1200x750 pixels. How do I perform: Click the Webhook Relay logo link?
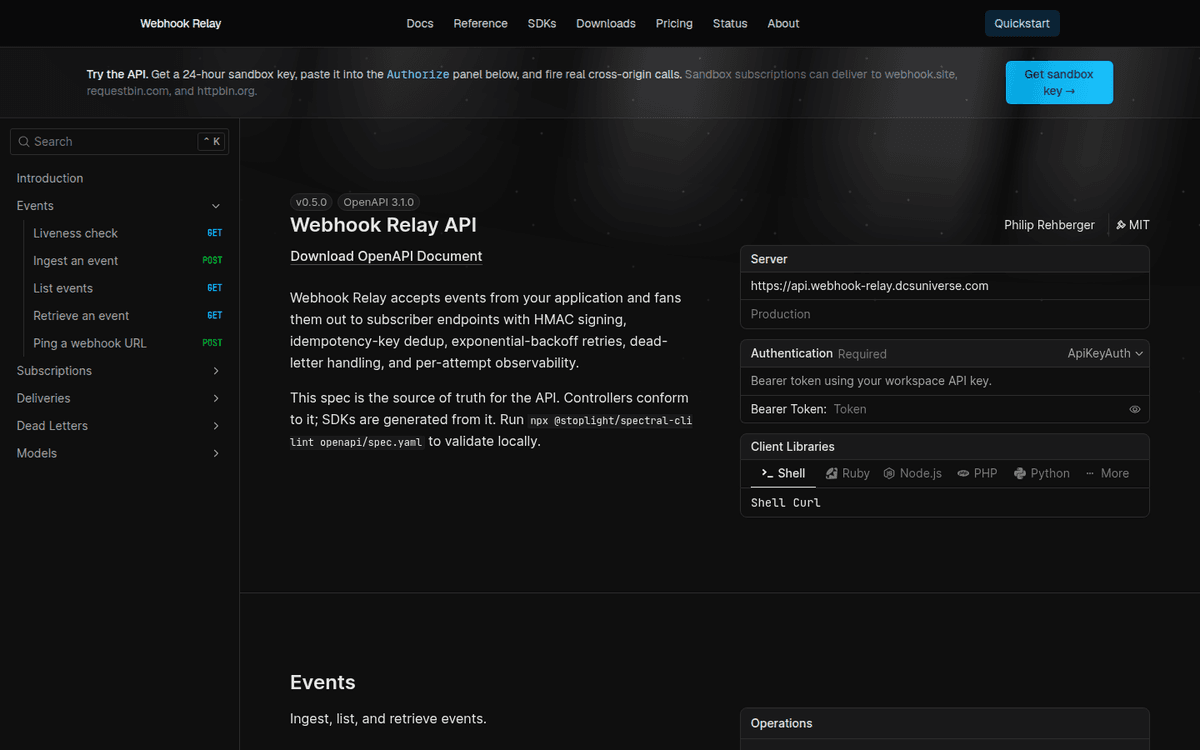[180, 23]
